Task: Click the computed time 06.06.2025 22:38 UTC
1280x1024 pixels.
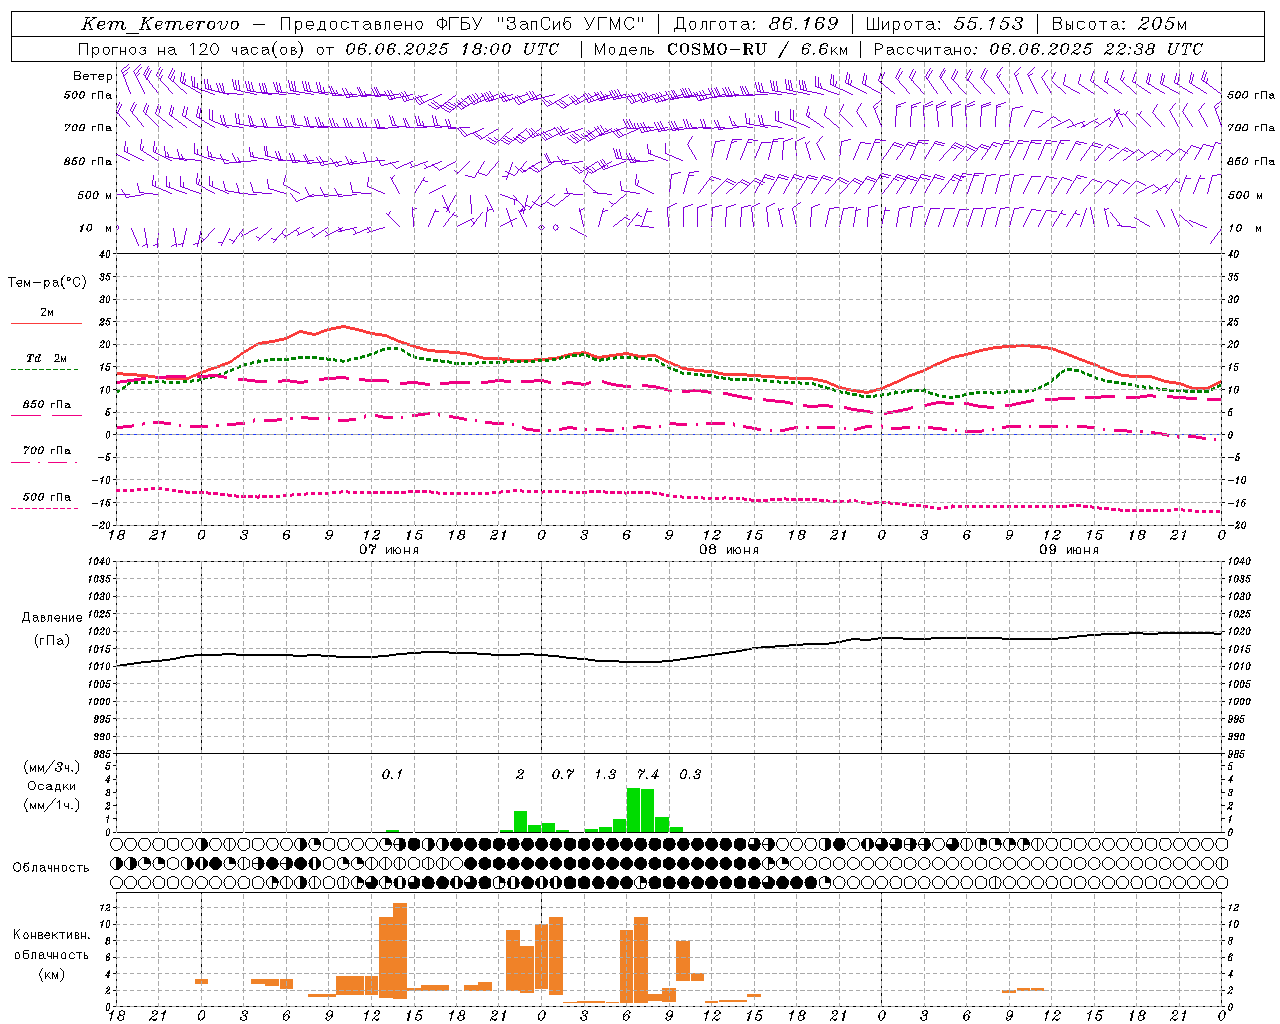Action: point(1096,49)
